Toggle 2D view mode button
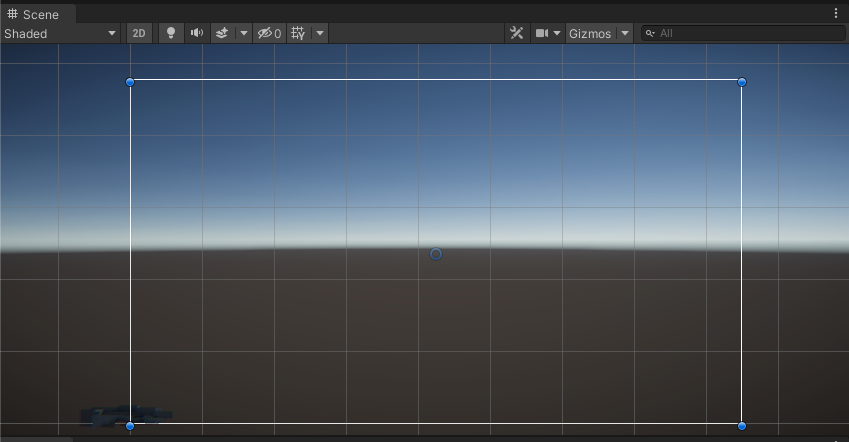The image size is (849, 442). pyautogui.click(x=139, y=33)
